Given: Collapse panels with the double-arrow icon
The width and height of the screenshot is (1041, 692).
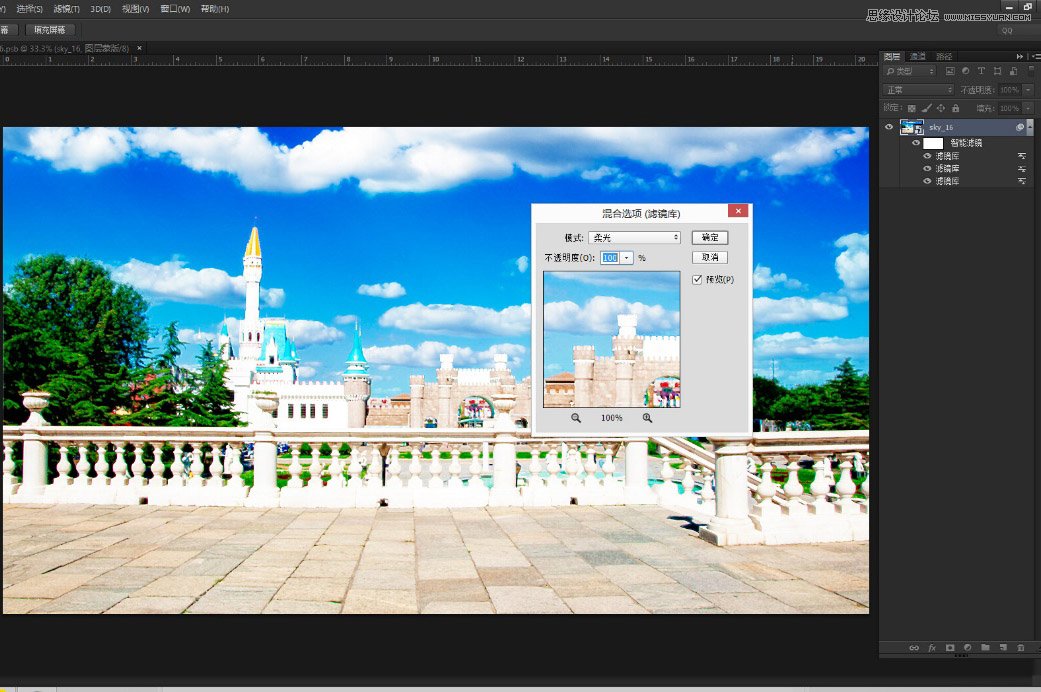Looking at the screenshot, I should coord(1020,56).
